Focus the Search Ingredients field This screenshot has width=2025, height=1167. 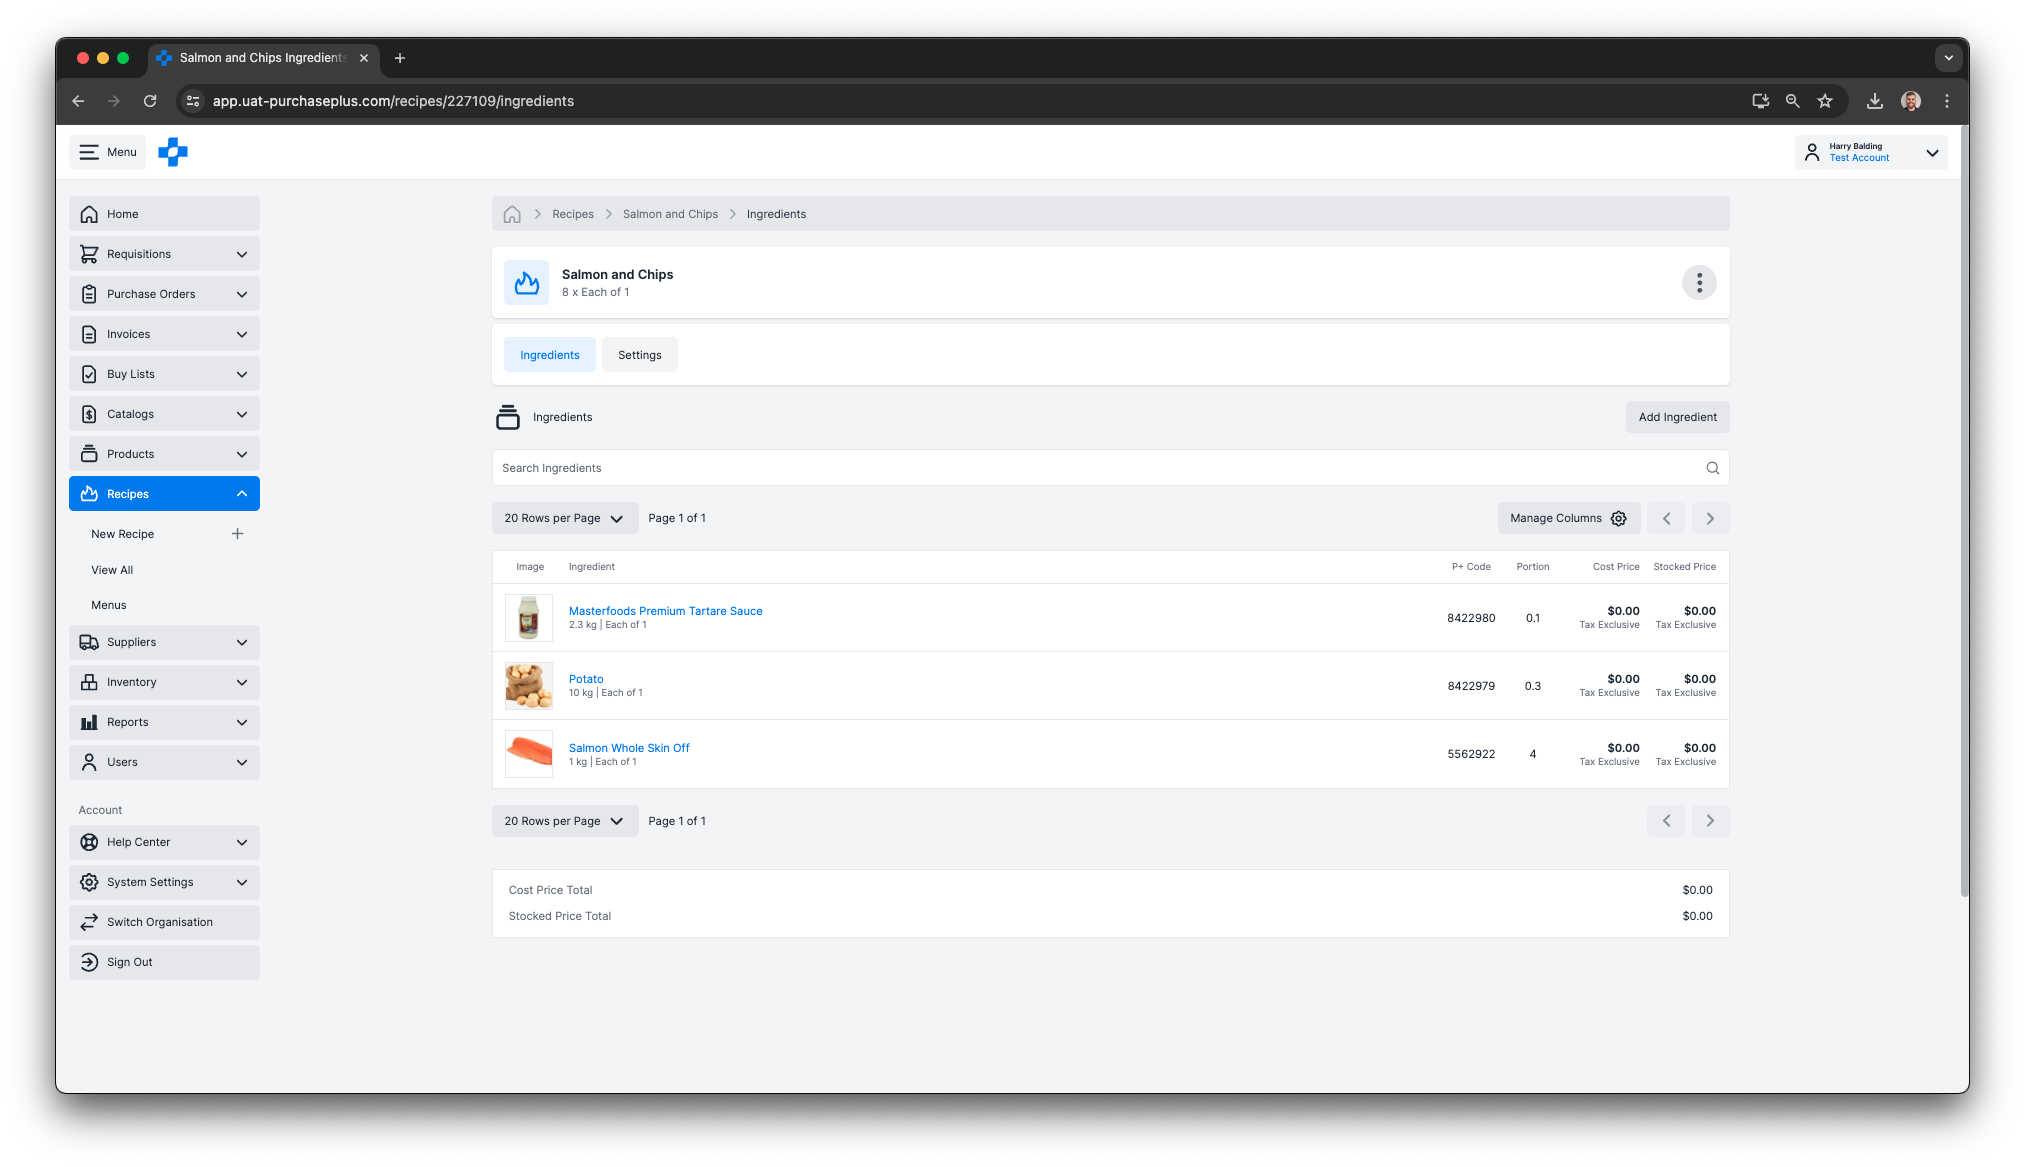(x=1110, y=468)
